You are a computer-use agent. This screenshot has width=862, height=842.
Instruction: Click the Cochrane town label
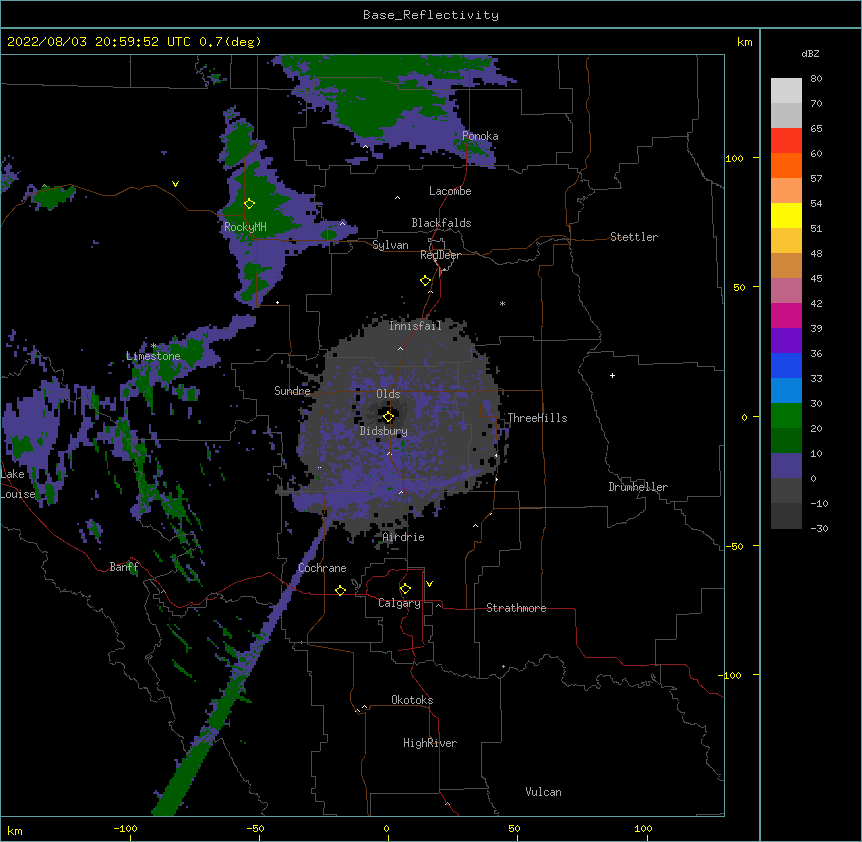[x=322, y=568]
